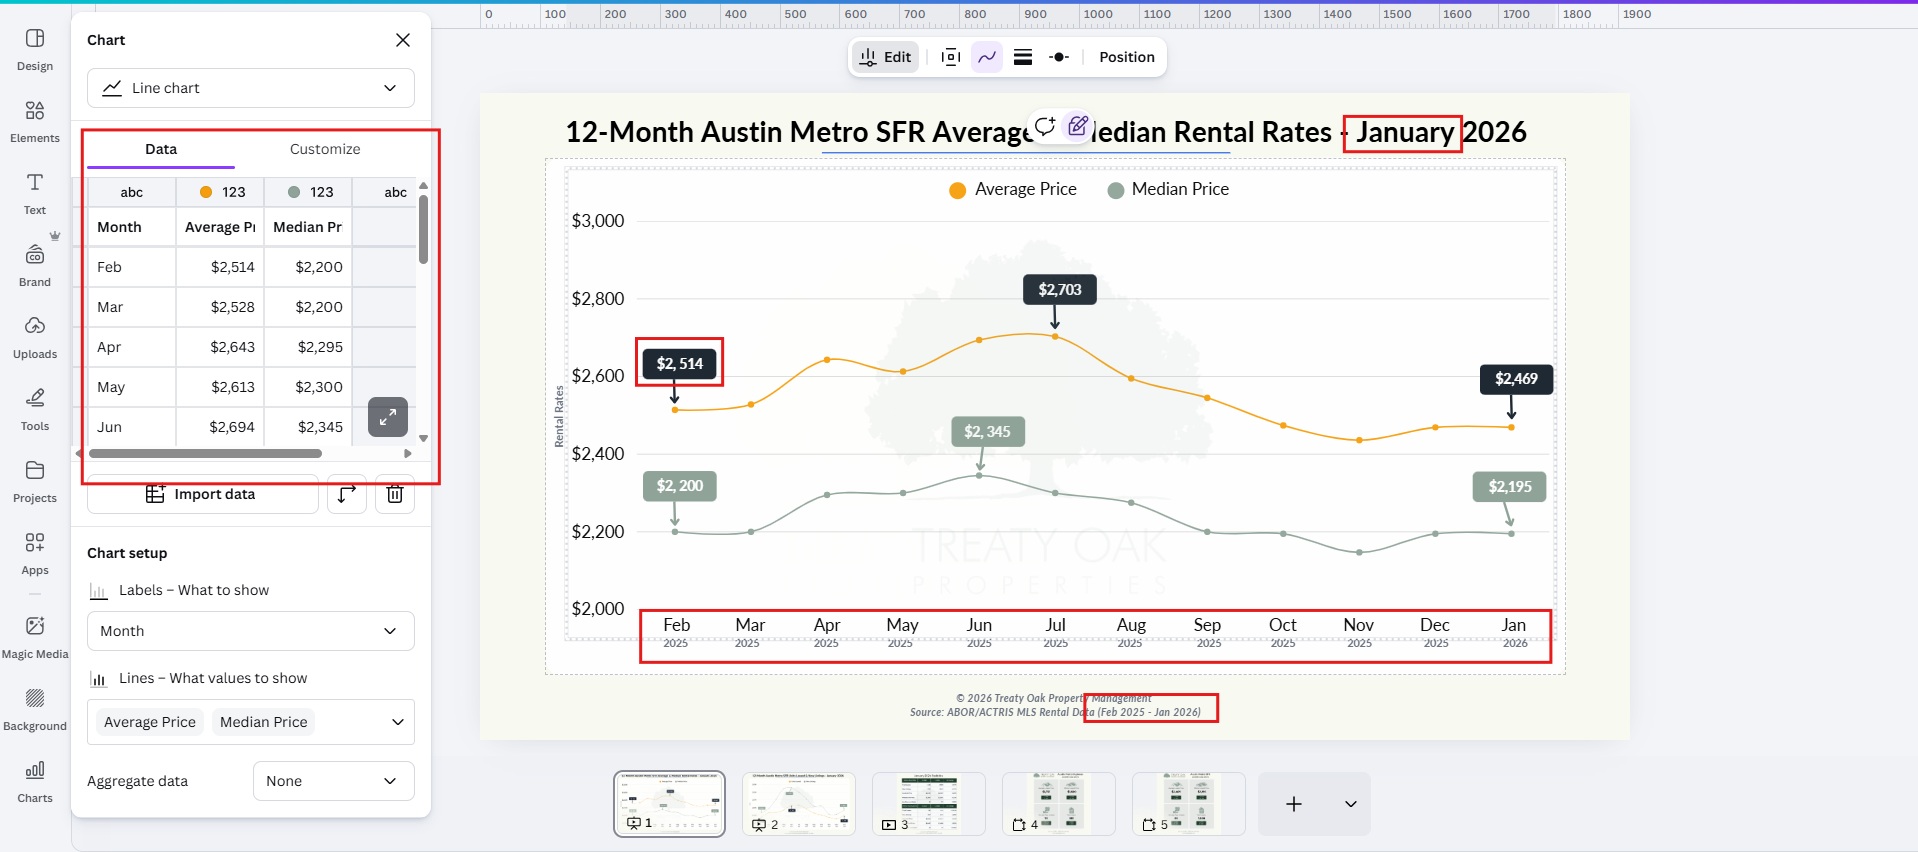Open the Brand sidebar panel
This screenshot has height=852, width=1918.
point(35,265)
